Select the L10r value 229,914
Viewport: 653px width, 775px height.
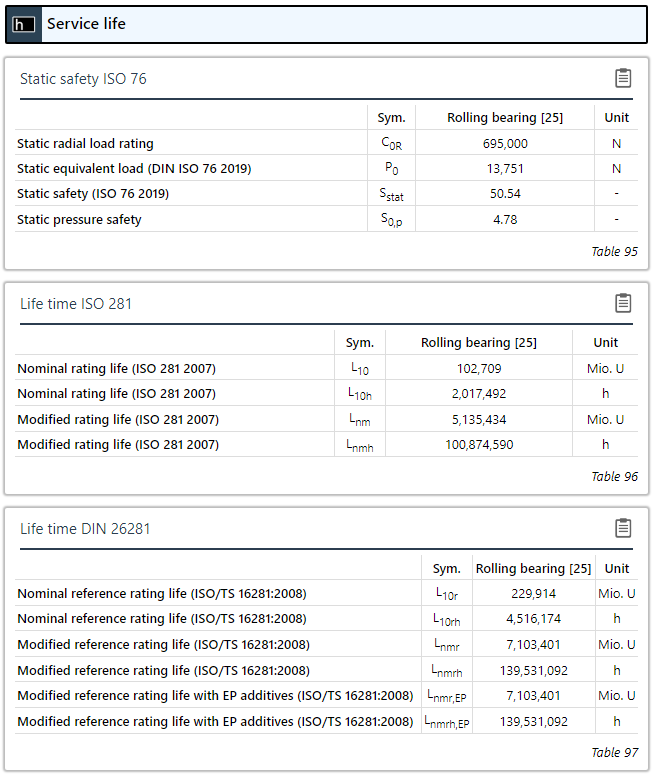pyautogui.click(x=533, y=594)
